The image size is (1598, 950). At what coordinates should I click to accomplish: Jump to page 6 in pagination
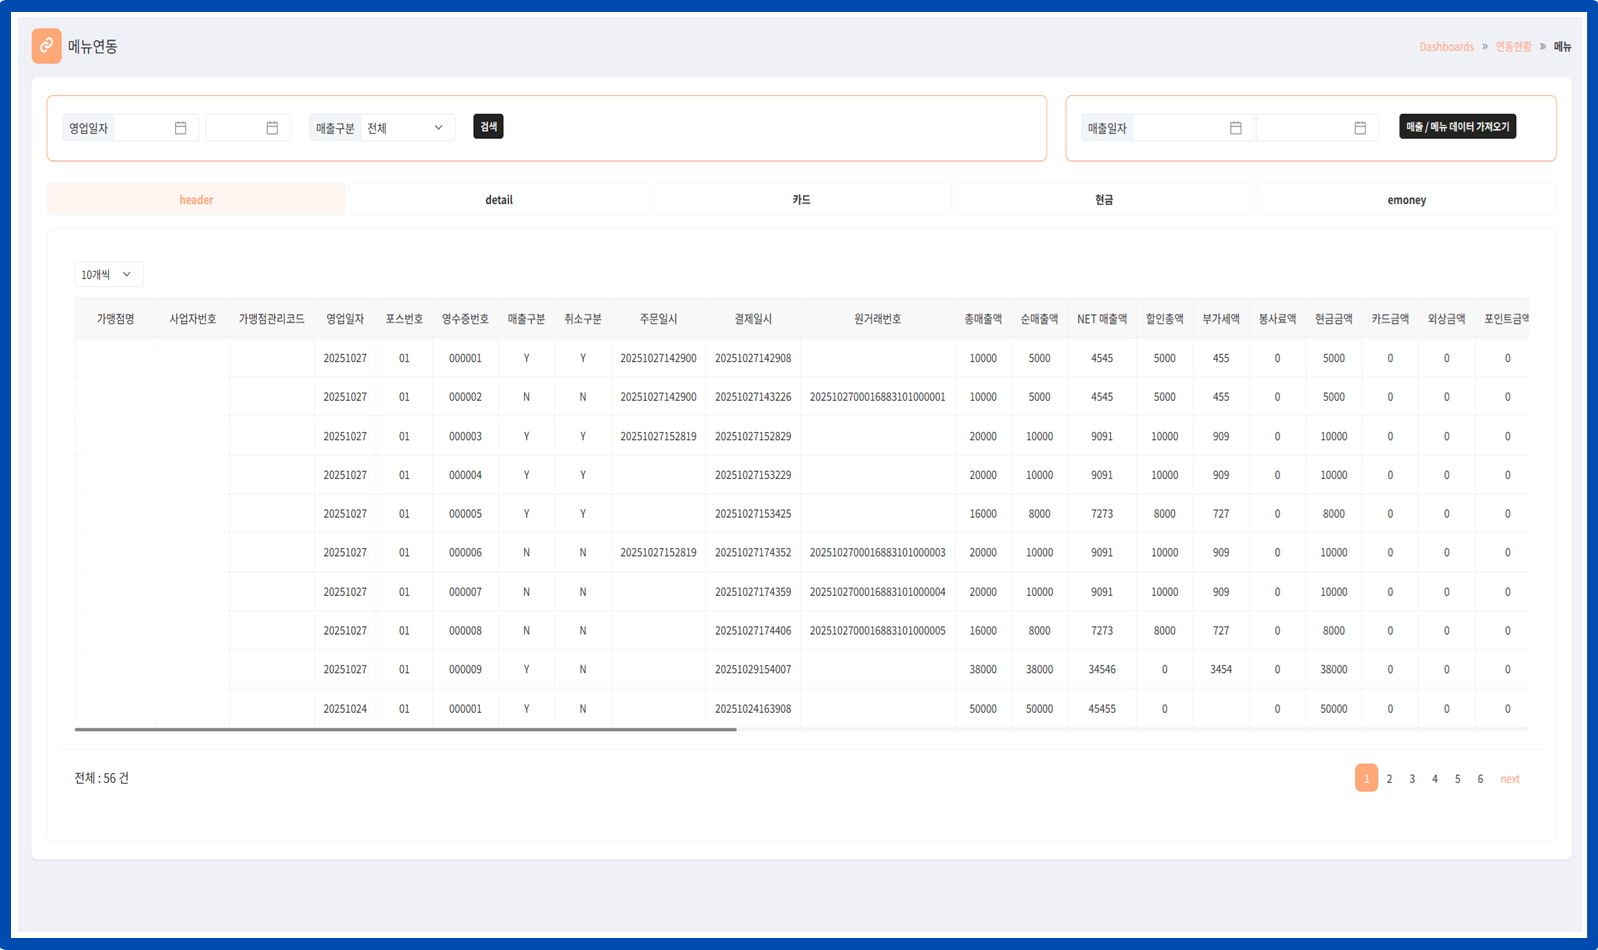coord(1480,779)
